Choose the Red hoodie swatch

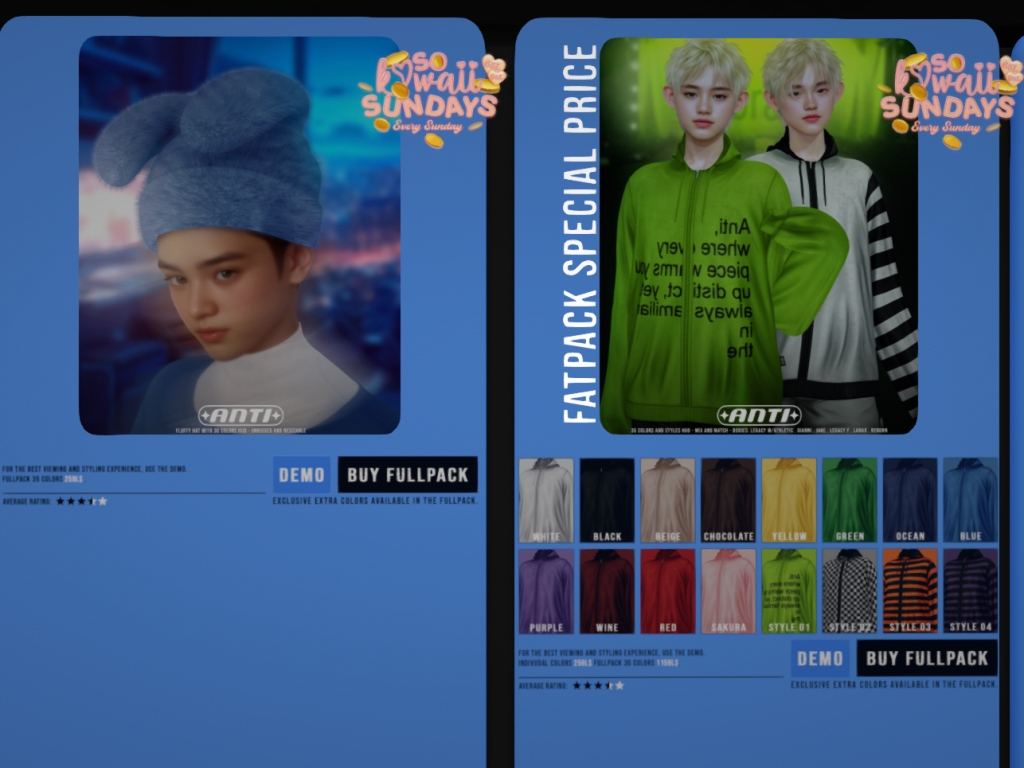(667, 591)
